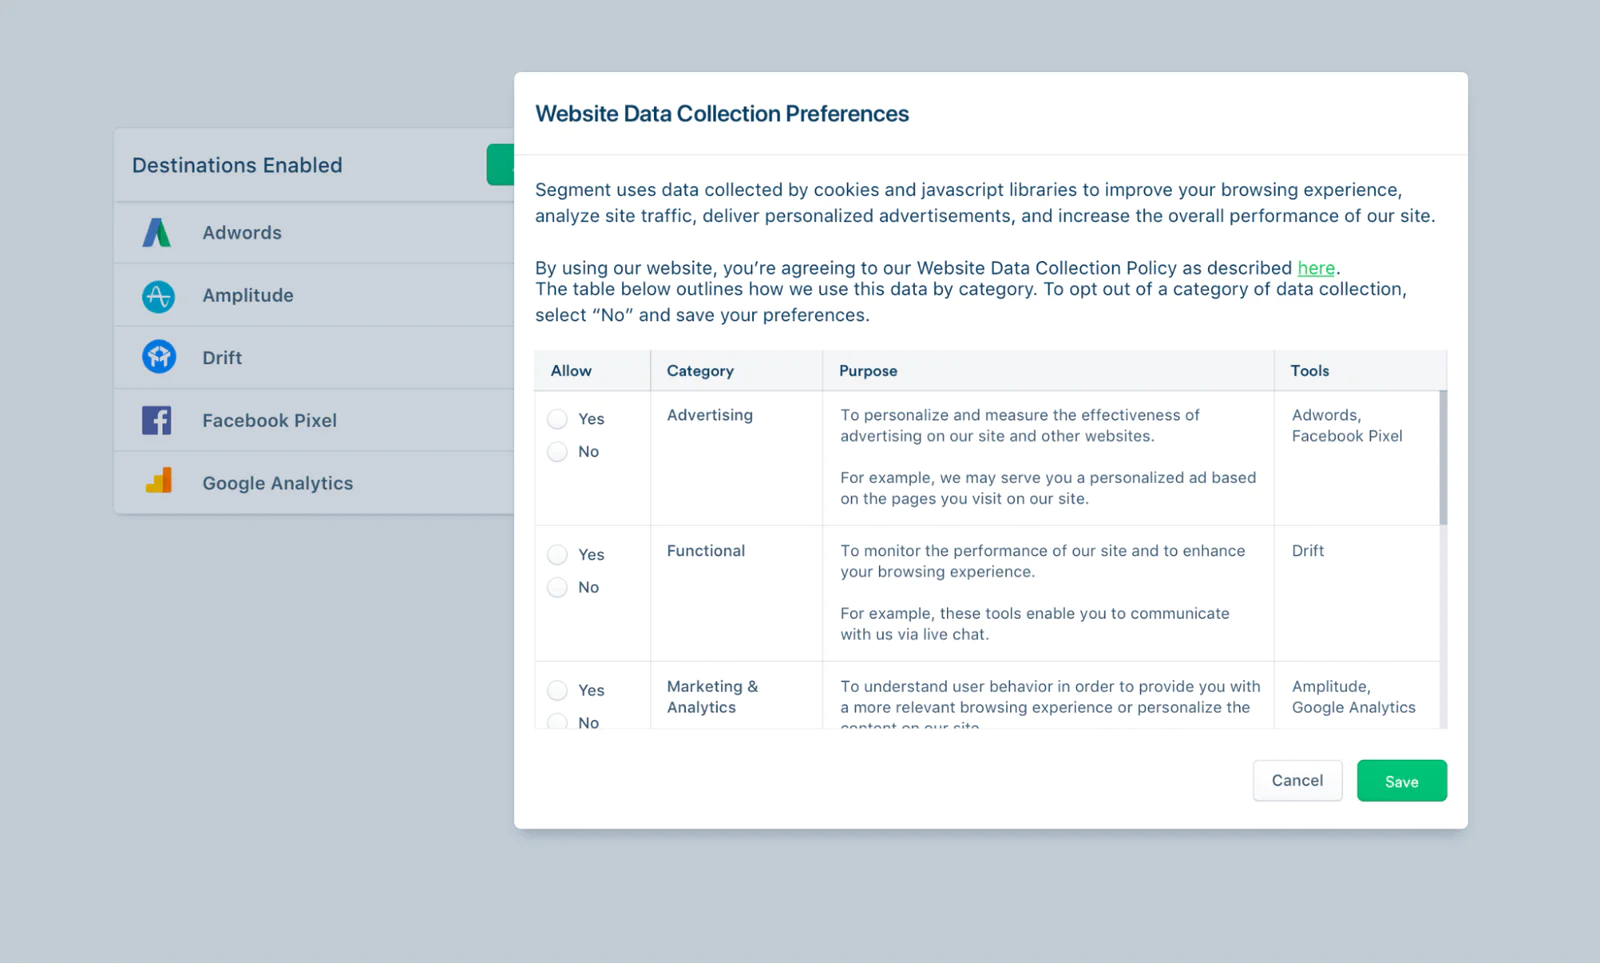Choose No for Marketing & Analytics

(x=557, y=721)
